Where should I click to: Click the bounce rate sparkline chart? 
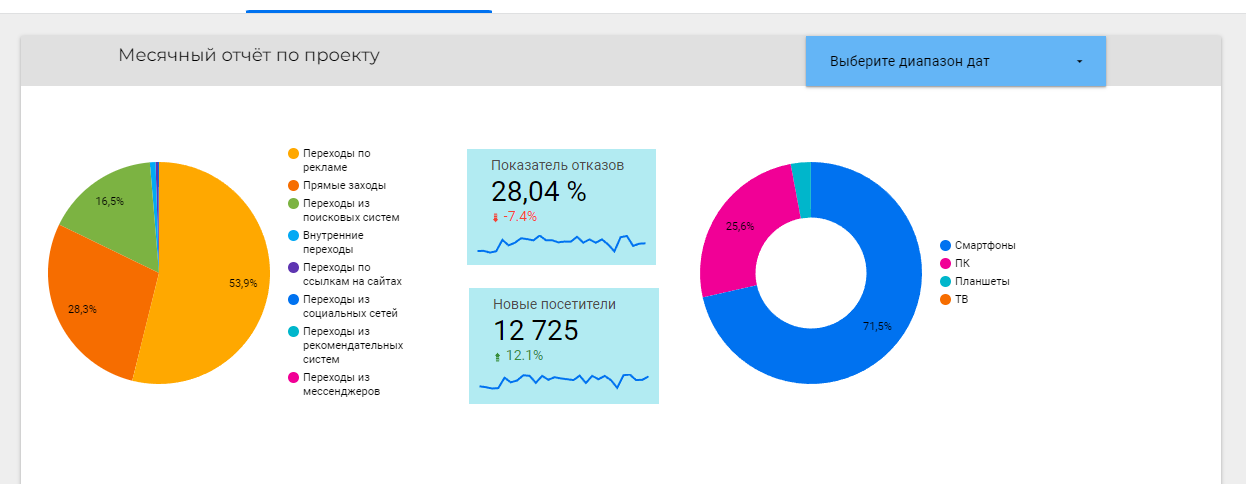coord(562,243)
